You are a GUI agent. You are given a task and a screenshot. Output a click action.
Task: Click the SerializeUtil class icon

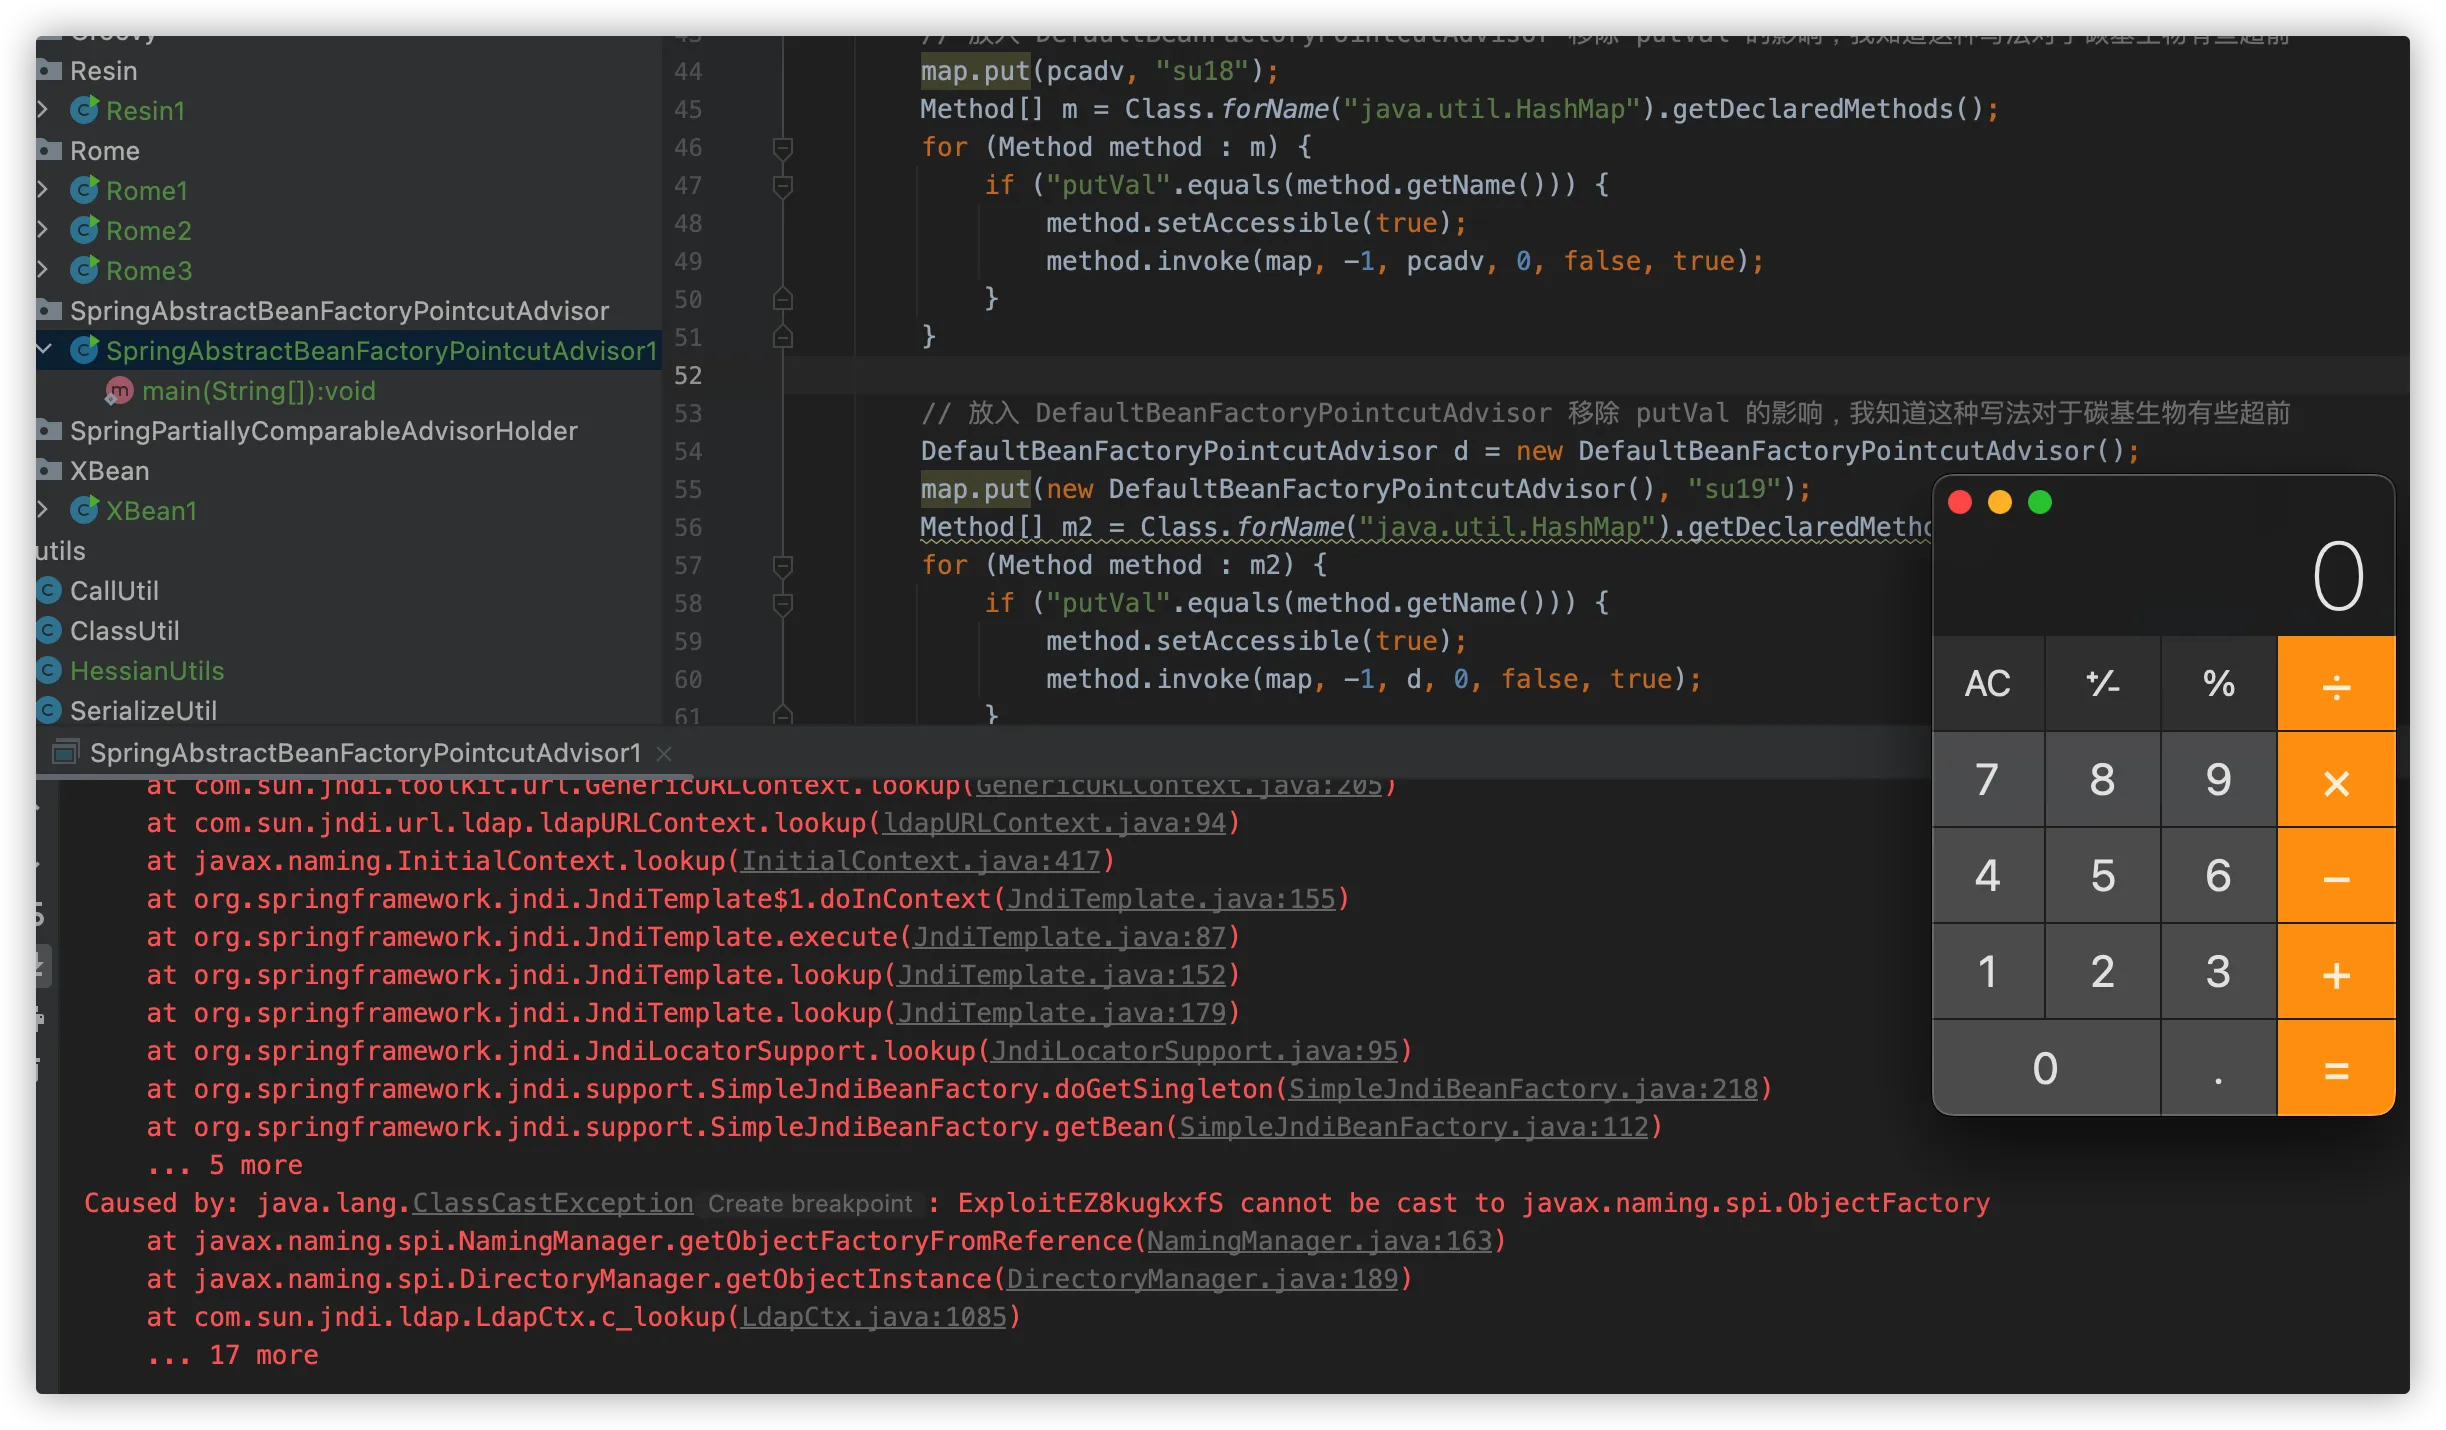coord(49,711)
